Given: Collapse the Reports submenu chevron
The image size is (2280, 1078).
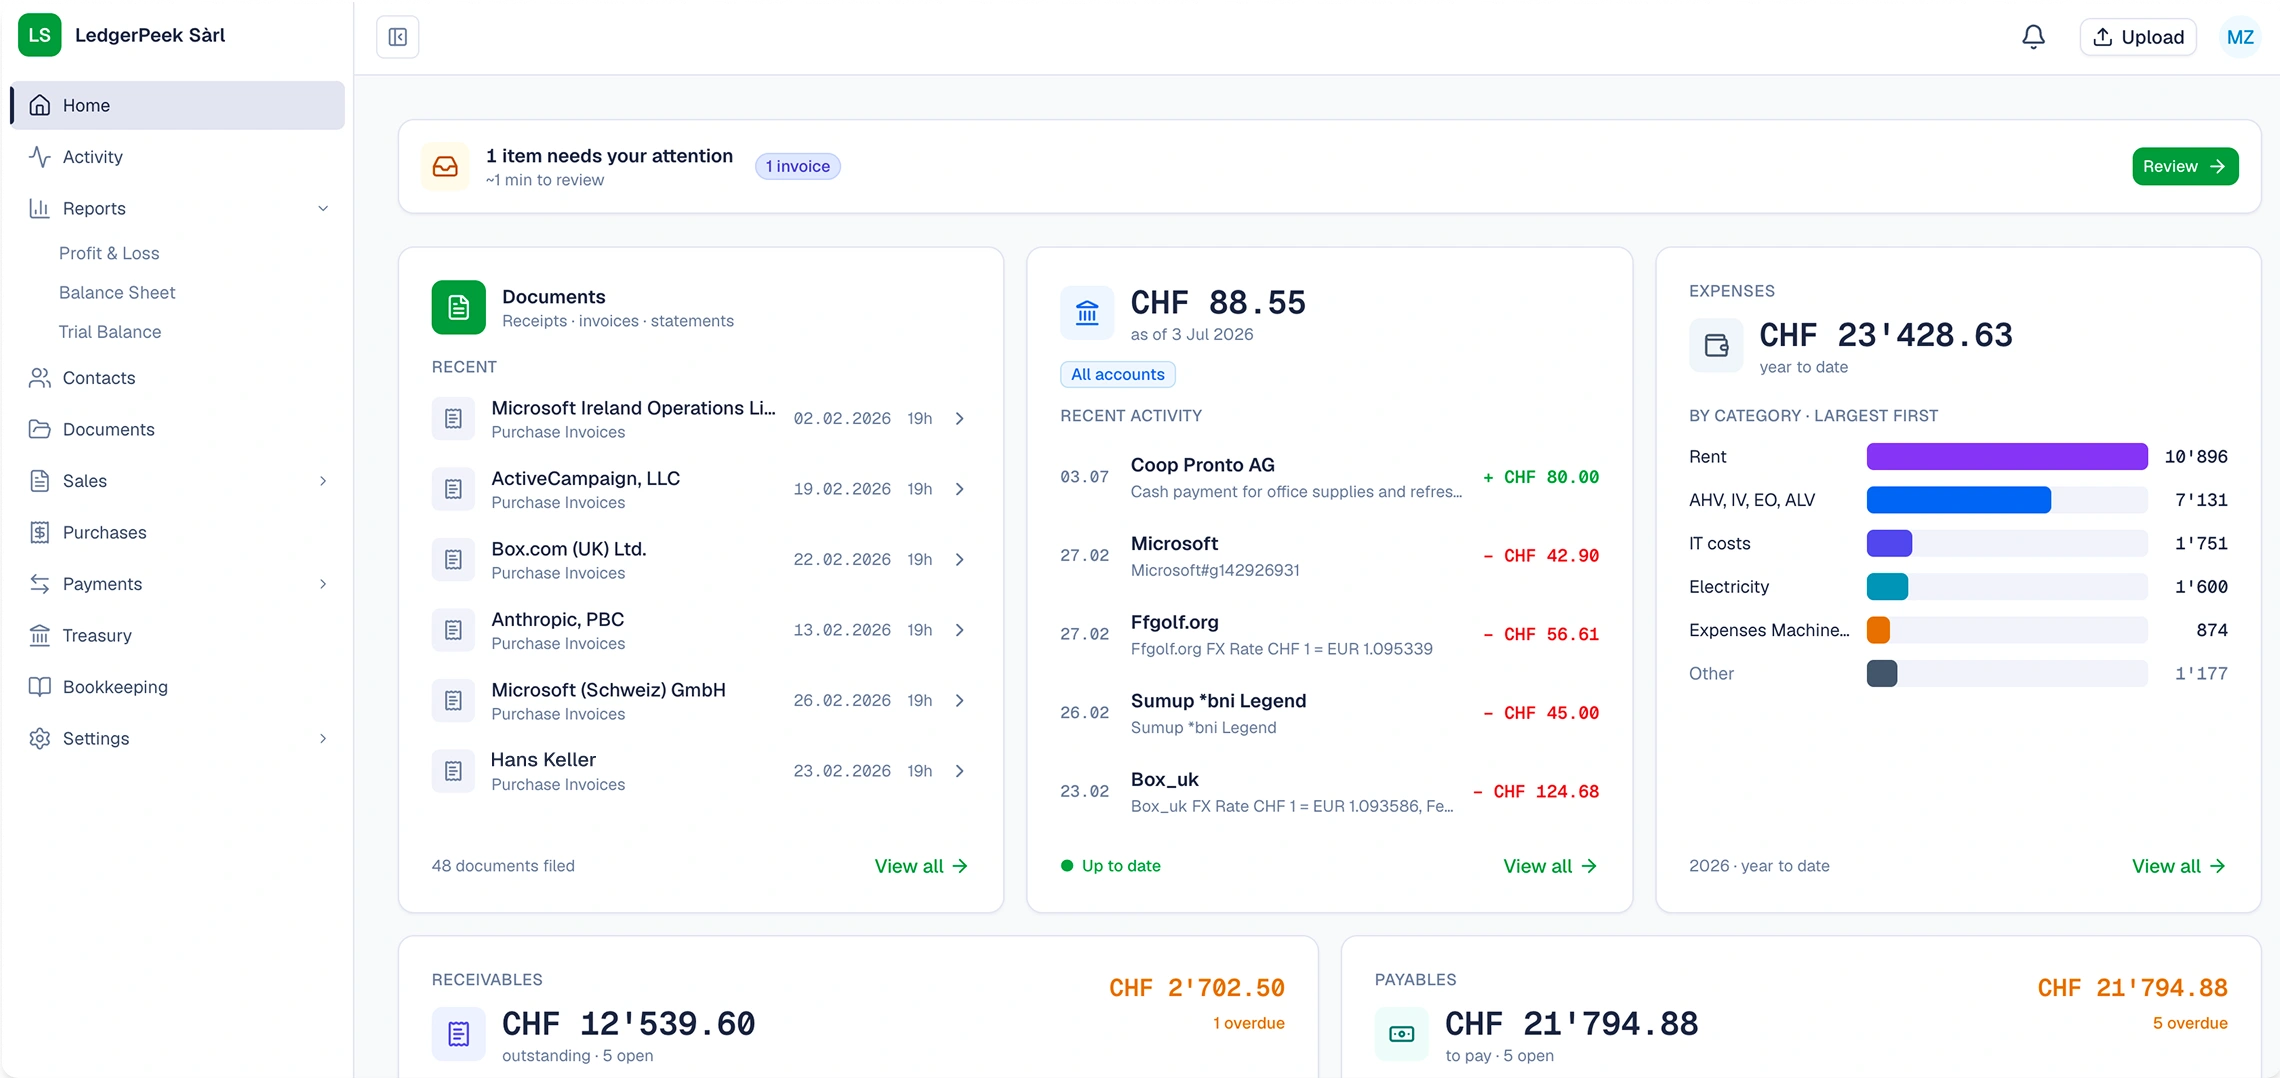Looking at the screenshot, I should click(323, 208).
